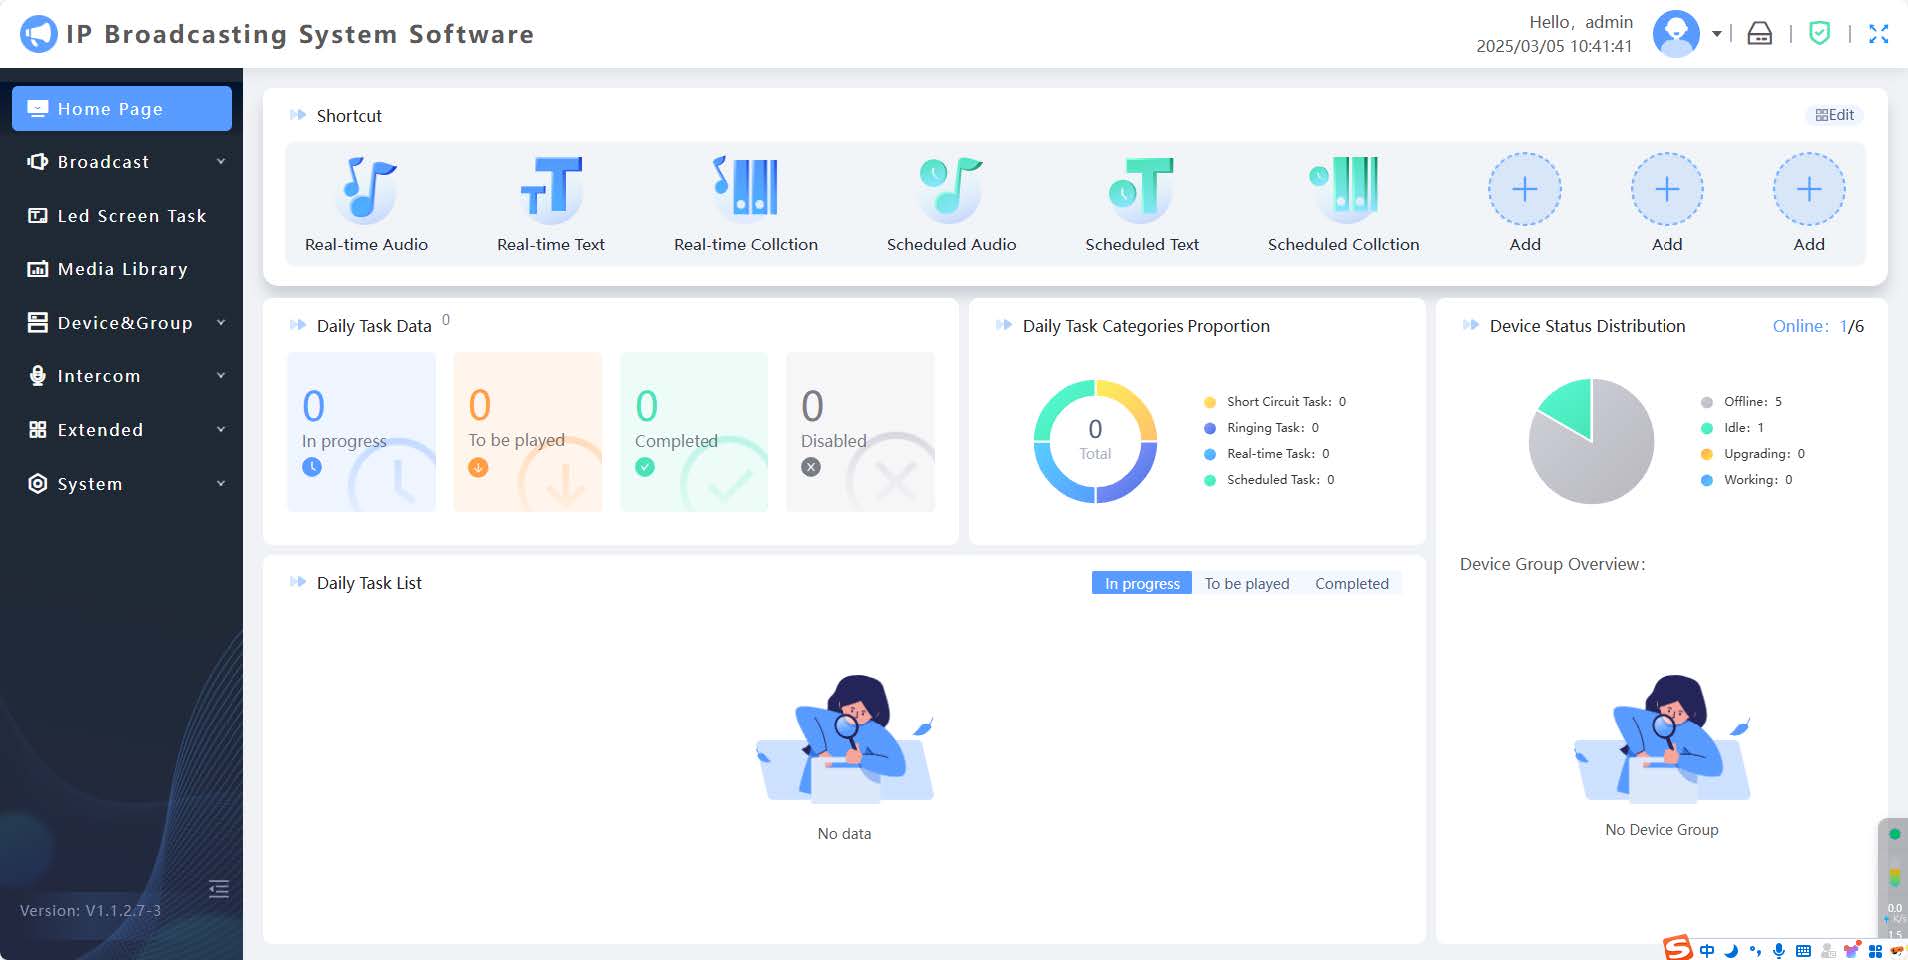Open the Real-time Audio shortcut

point(366,204)
